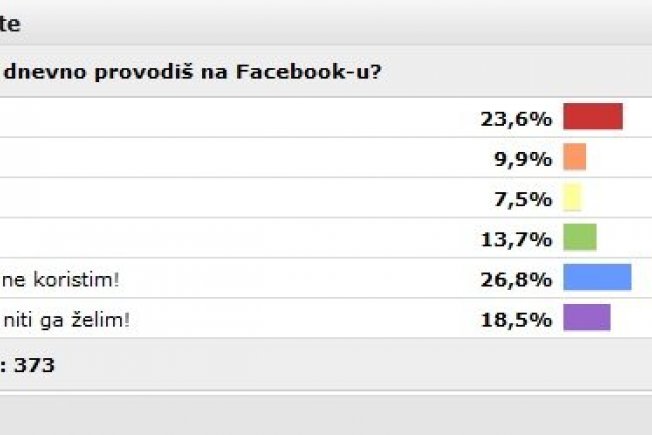Select the 23,6% percentage text
The width and height of the screenshot is (652, 435).
coord(516,119)
